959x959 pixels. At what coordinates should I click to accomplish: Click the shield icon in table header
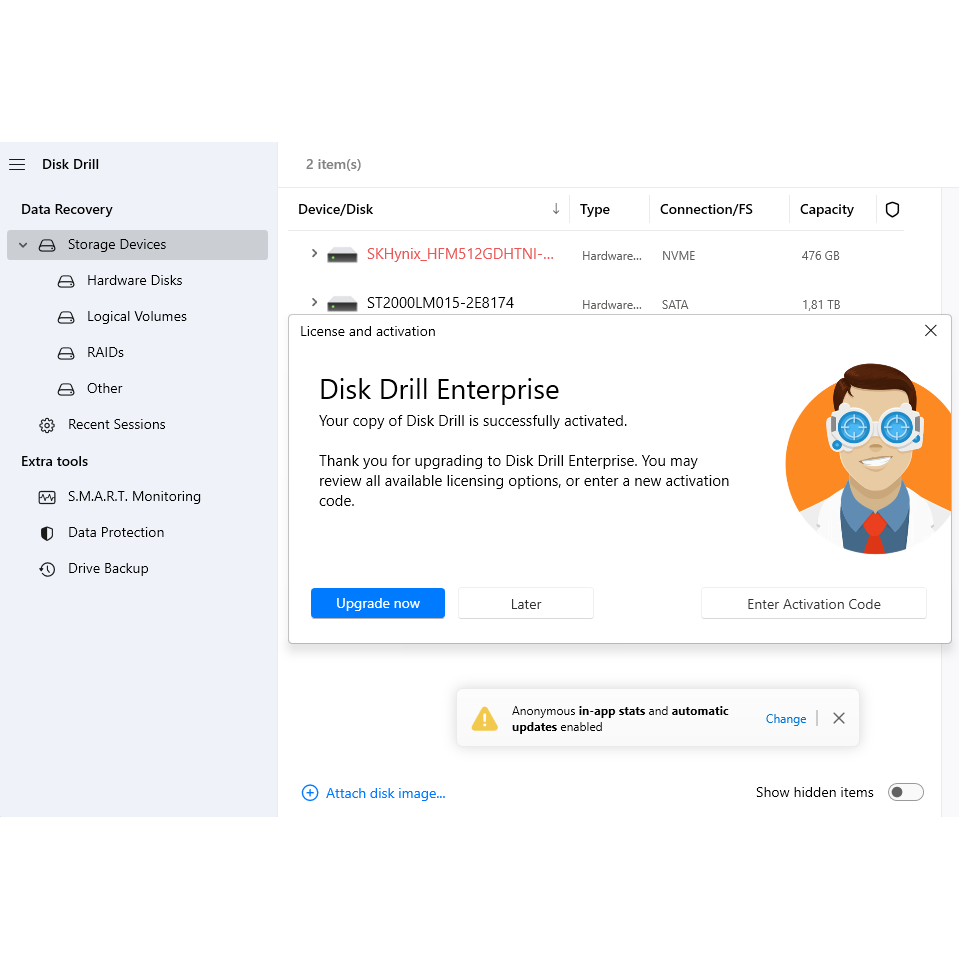tap(892, 209)
